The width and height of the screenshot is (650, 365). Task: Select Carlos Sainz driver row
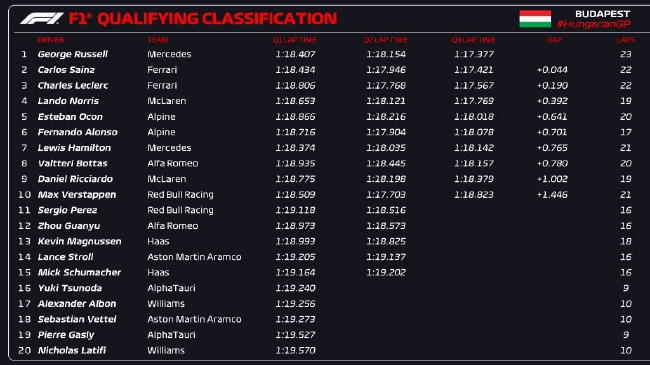[x=325, y=70]
